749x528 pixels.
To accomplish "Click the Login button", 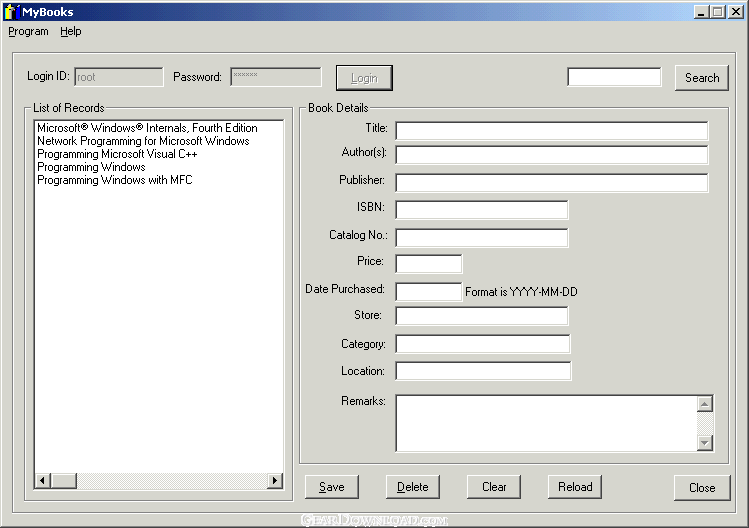I will coord(364,78).
